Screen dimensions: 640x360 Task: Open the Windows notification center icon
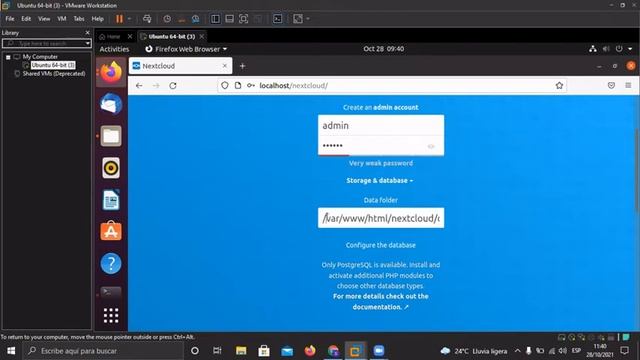point(624,351)
